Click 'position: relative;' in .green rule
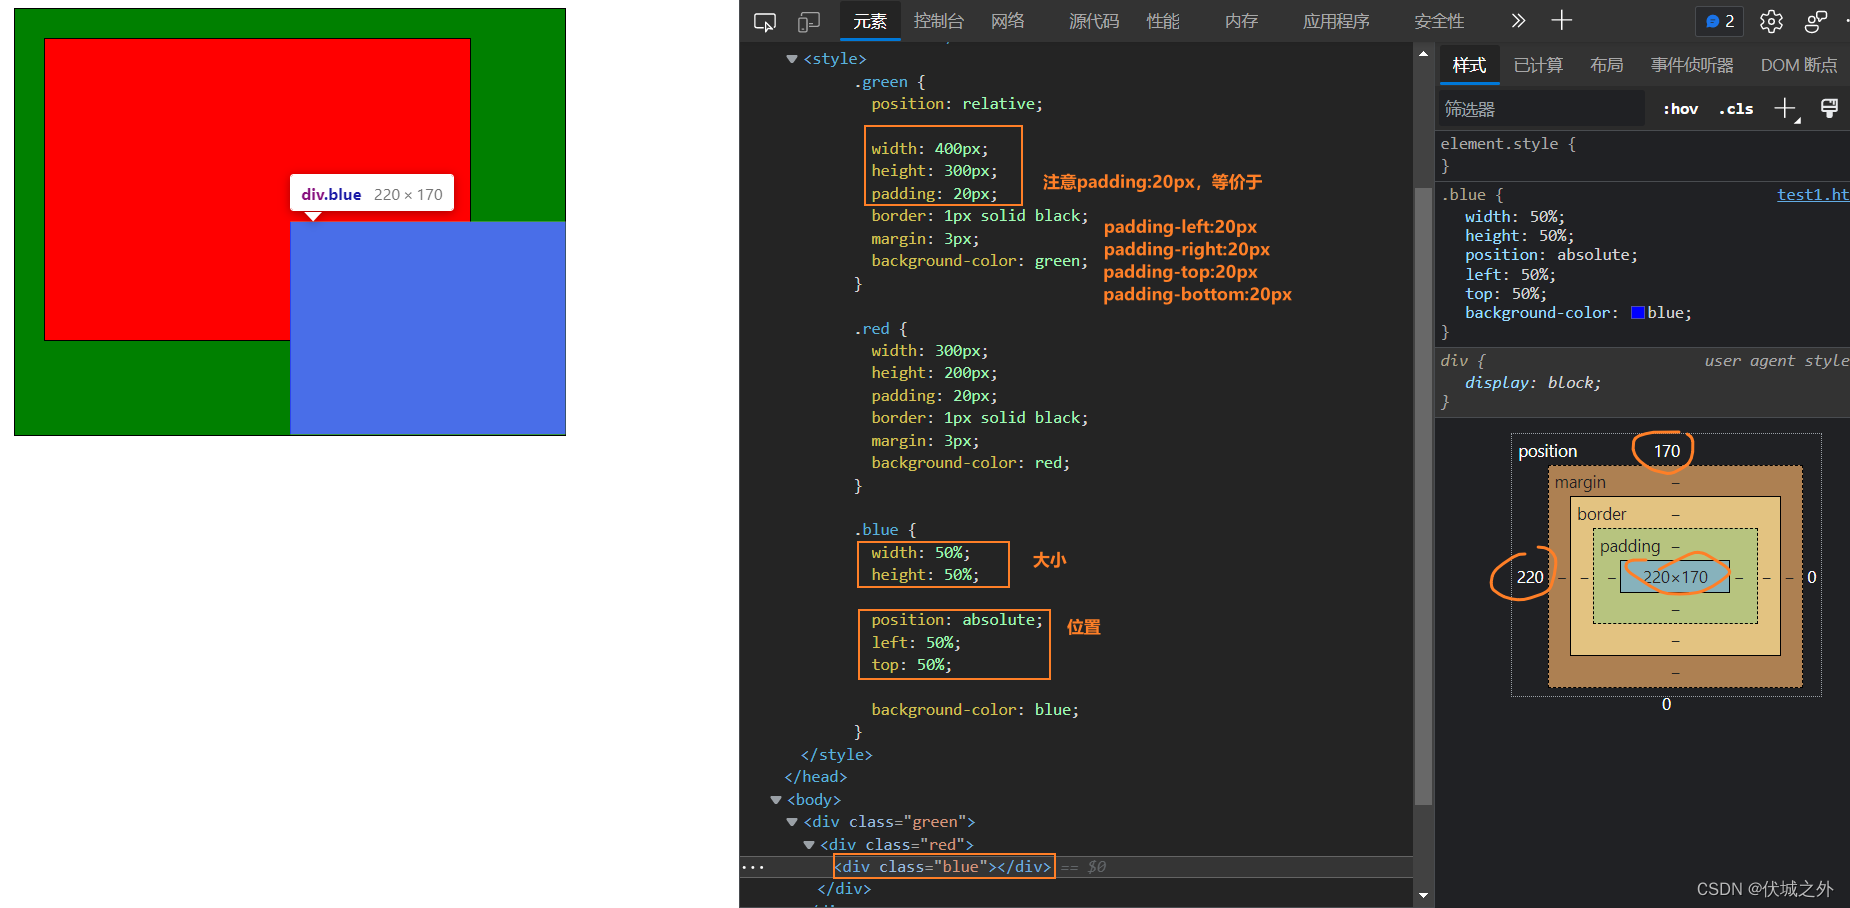The image size is (1850, 908). click(x=957, y=104)
